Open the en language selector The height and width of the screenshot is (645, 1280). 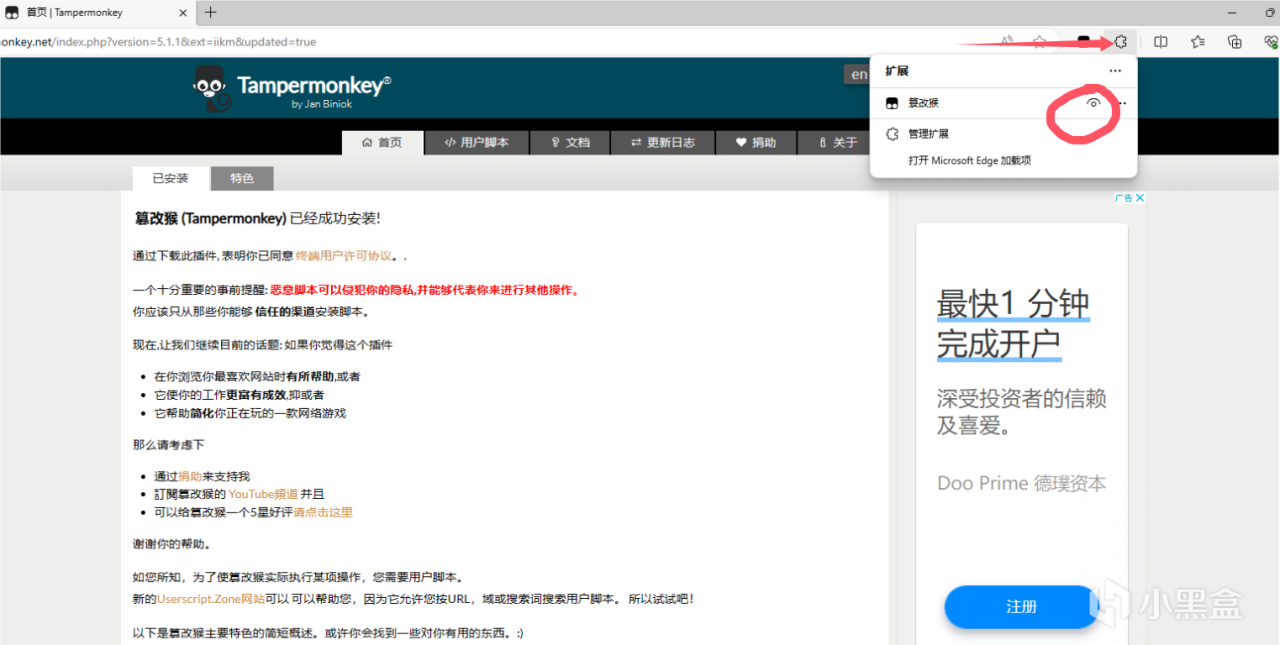[859, 74]
